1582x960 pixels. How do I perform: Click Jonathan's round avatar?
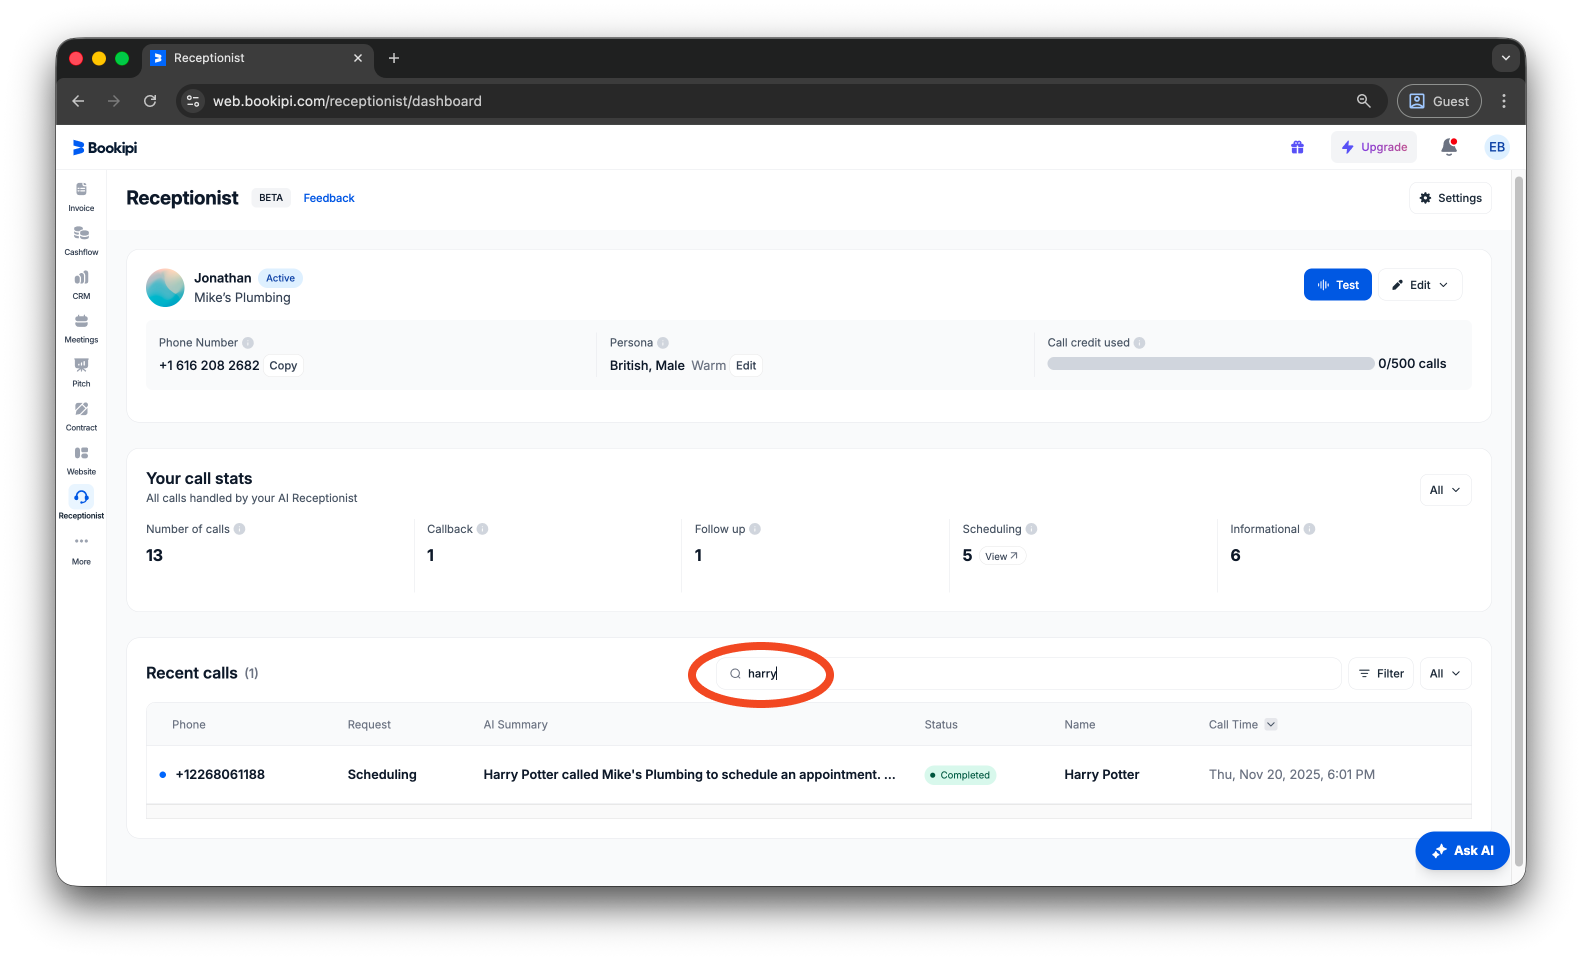pyautogui.click(x=165, y=287)
